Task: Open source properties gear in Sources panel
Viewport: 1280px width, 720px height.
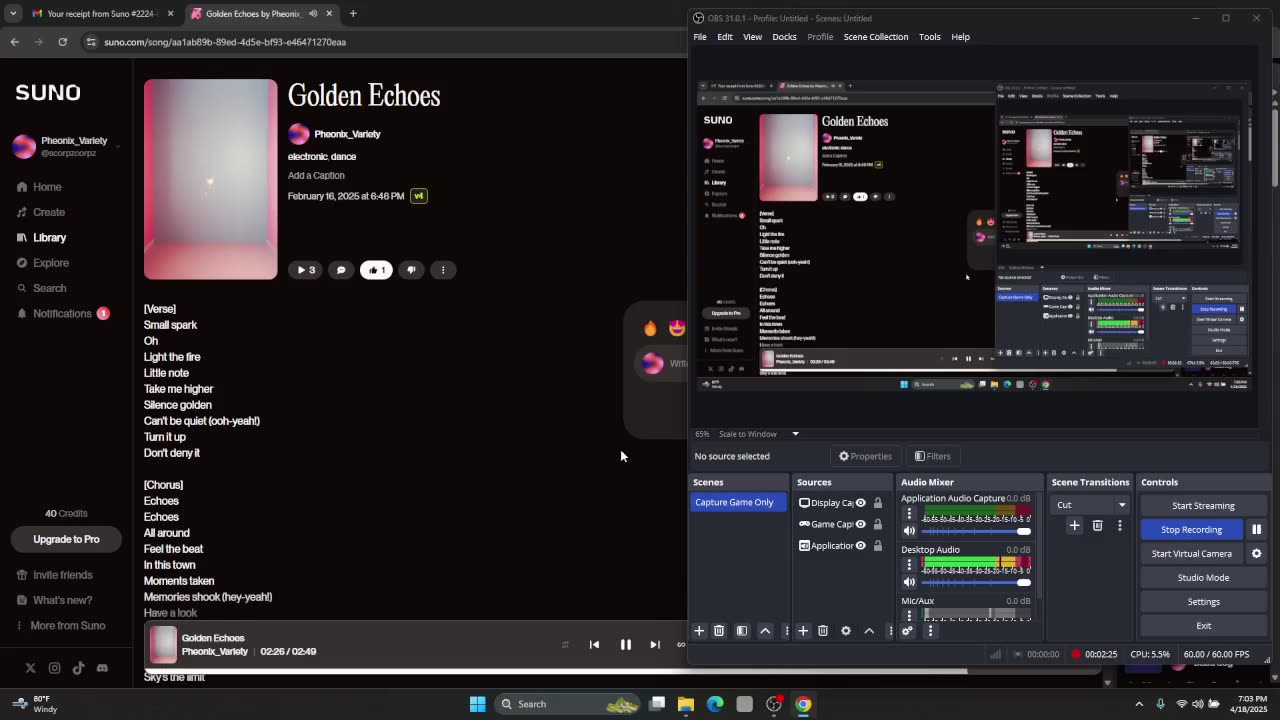Action: 846,631
